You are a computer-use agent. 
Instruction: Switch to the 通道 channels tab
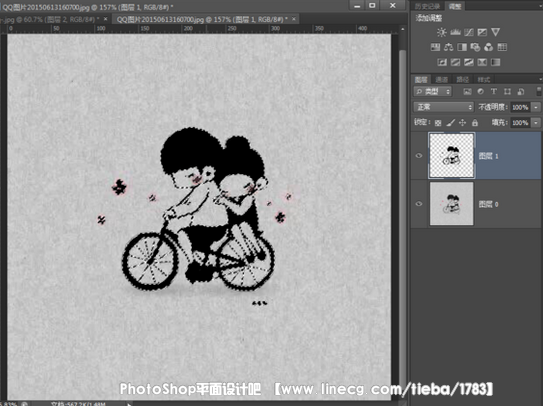tap(442, 80)
